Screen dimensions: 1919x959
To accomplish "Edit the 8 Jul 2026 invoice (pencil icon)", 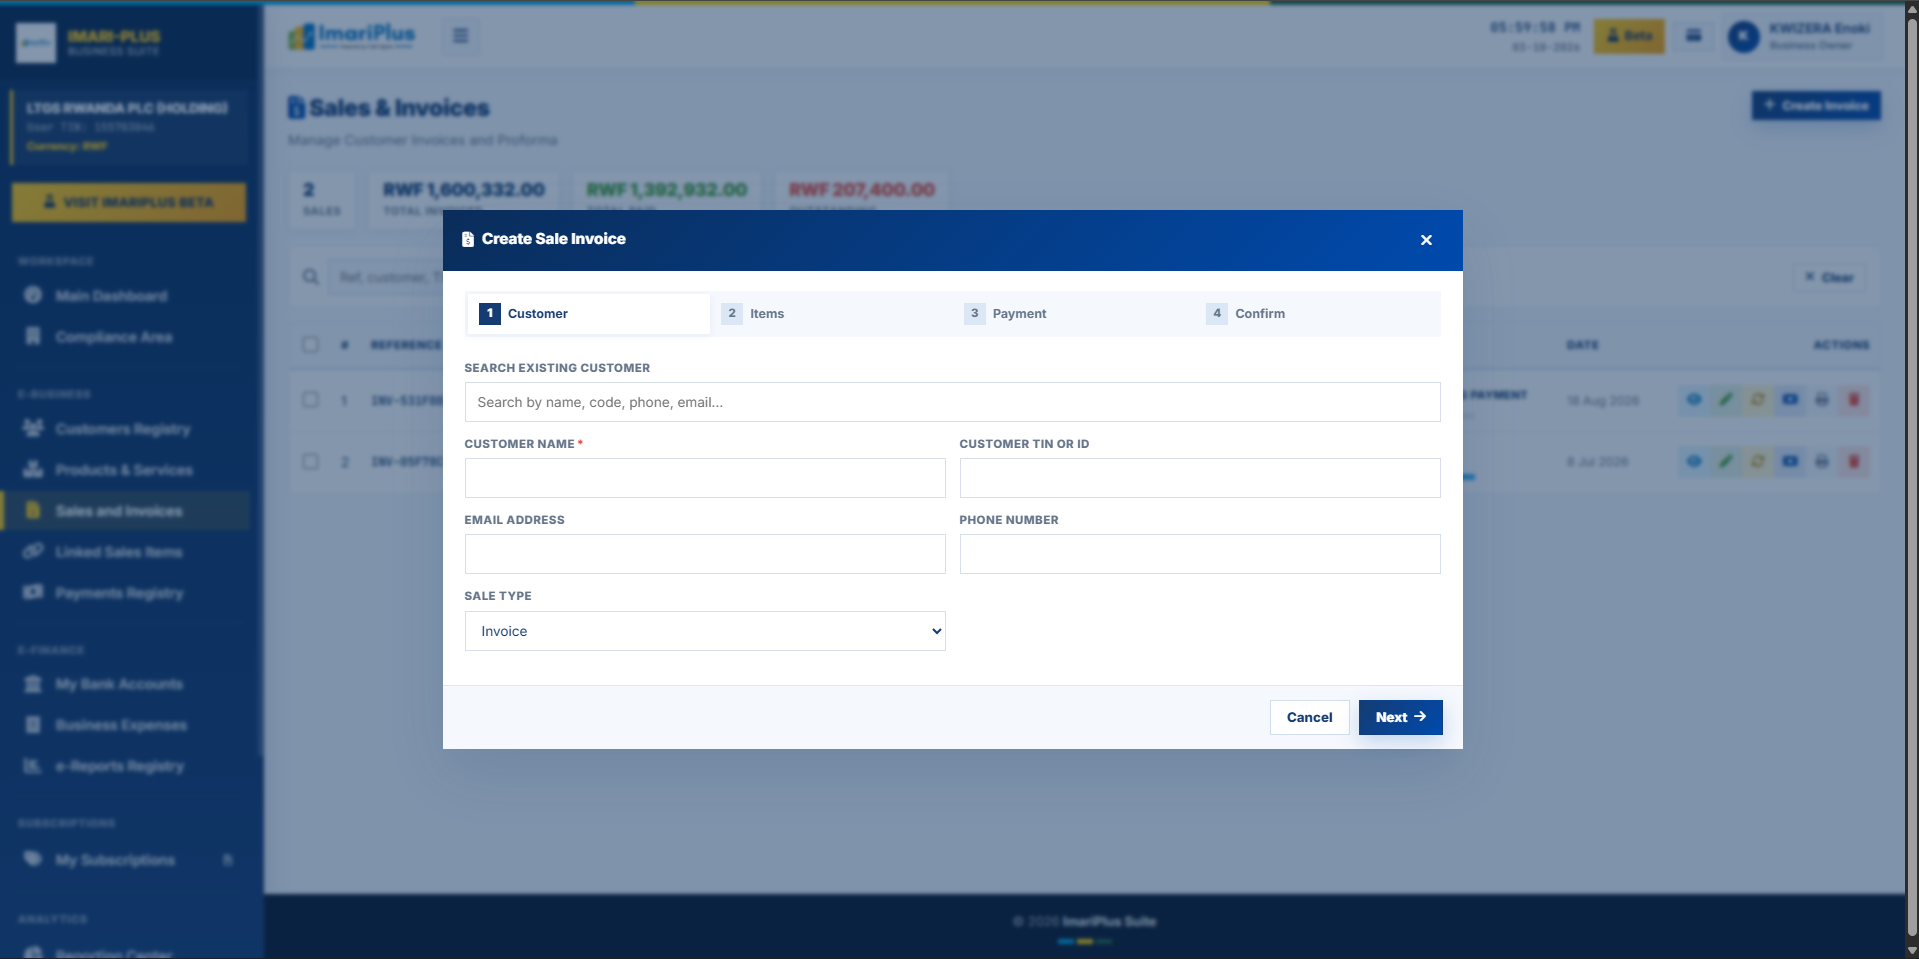I will tap(1726, 462).
